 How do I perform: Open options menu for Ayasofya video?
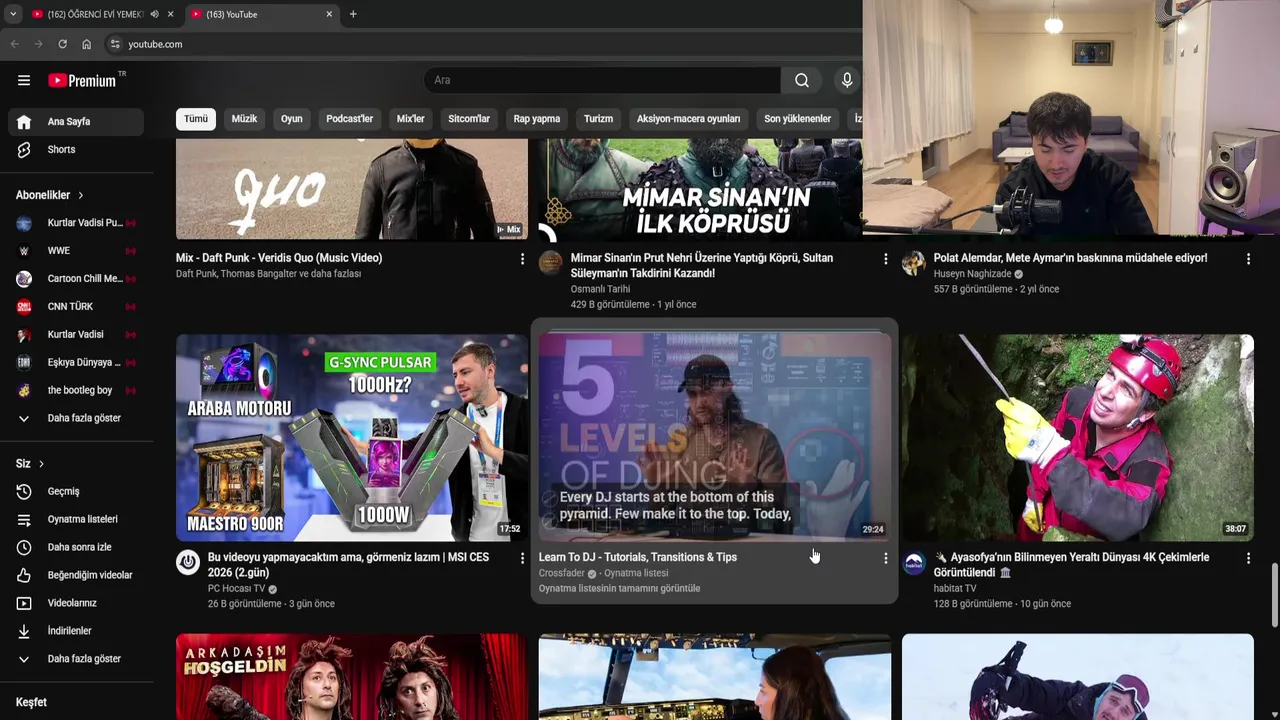(1248, 558)
